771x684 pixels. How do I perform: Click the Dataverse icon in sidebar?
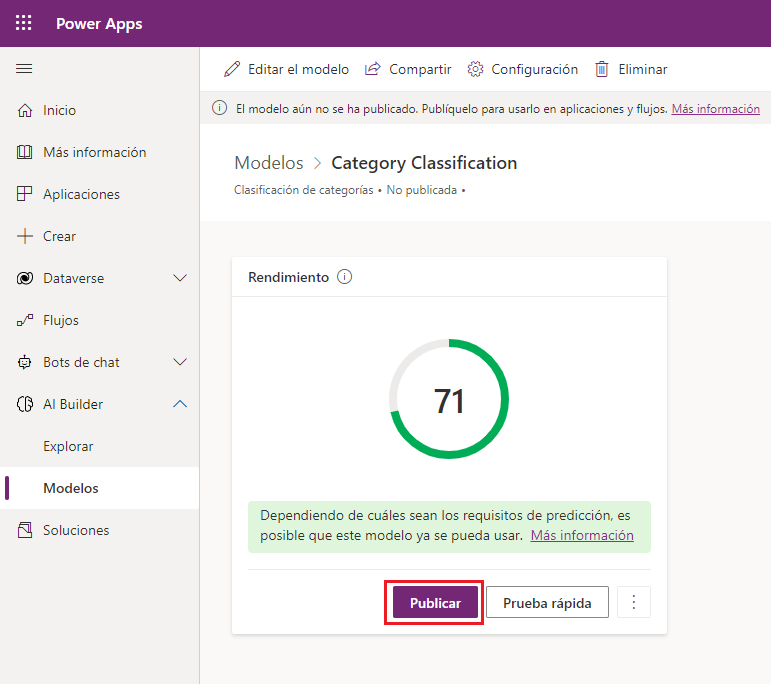pyautogui.click(x=25, y=278)
